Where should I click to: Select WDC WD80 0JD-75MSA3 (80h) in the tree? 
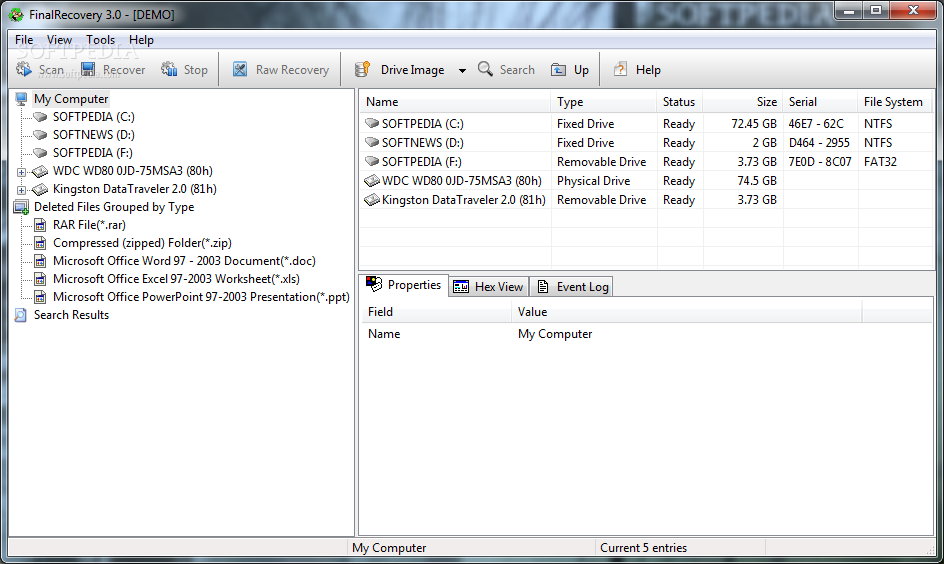[x=132, y=171]
